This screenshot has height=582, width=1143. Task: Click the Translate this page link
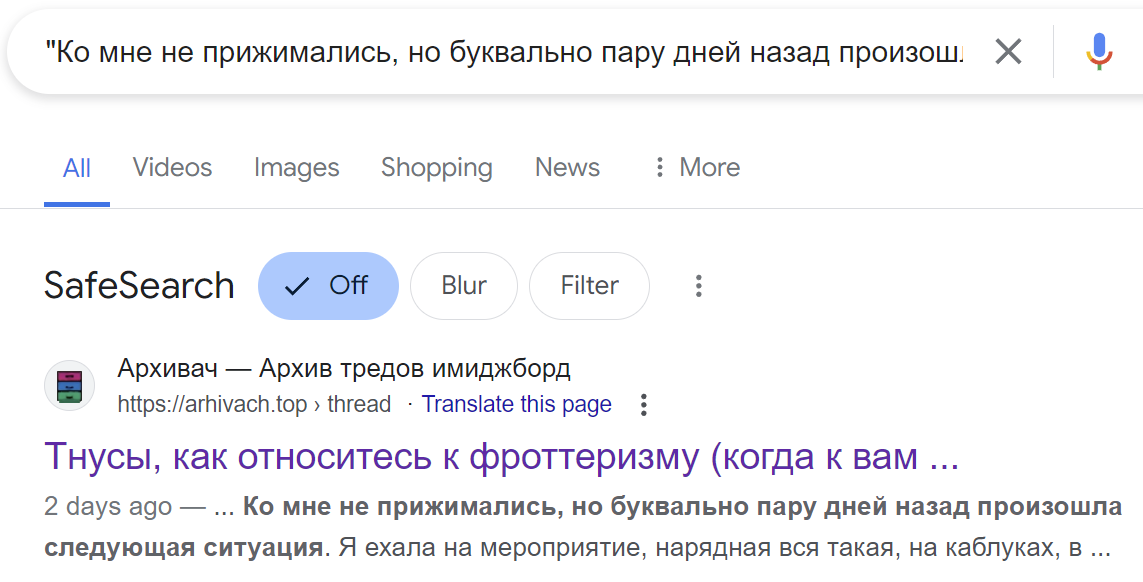click(517, 404)
